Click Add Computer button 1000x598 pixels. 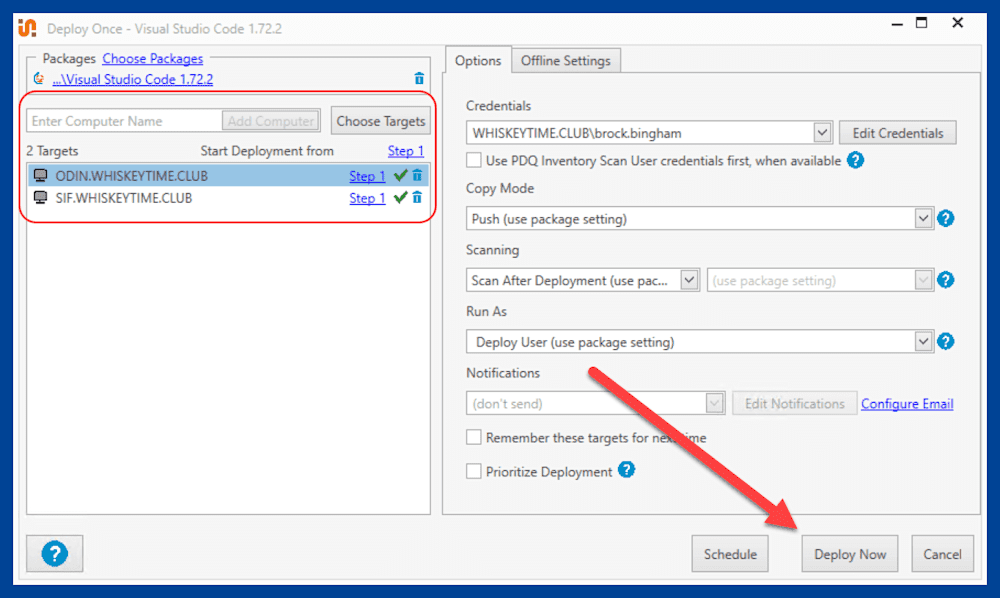click(x=271, y=120)
